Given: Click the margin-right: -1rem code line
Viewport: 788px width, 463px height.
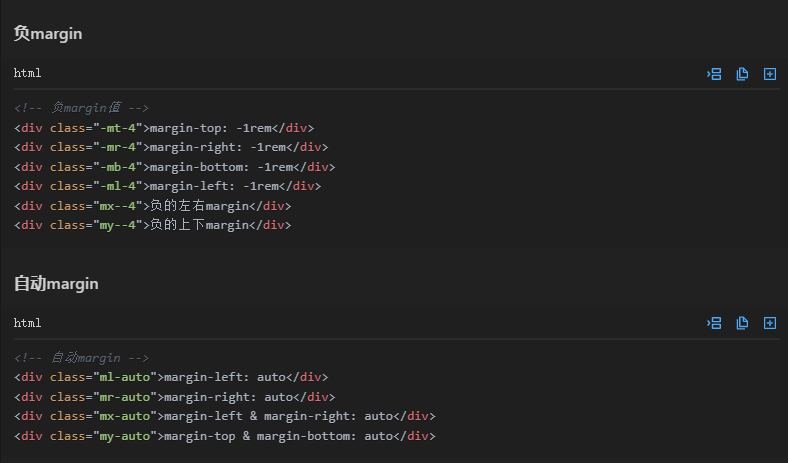Looking at the screenshot, I should pos(171,147).
